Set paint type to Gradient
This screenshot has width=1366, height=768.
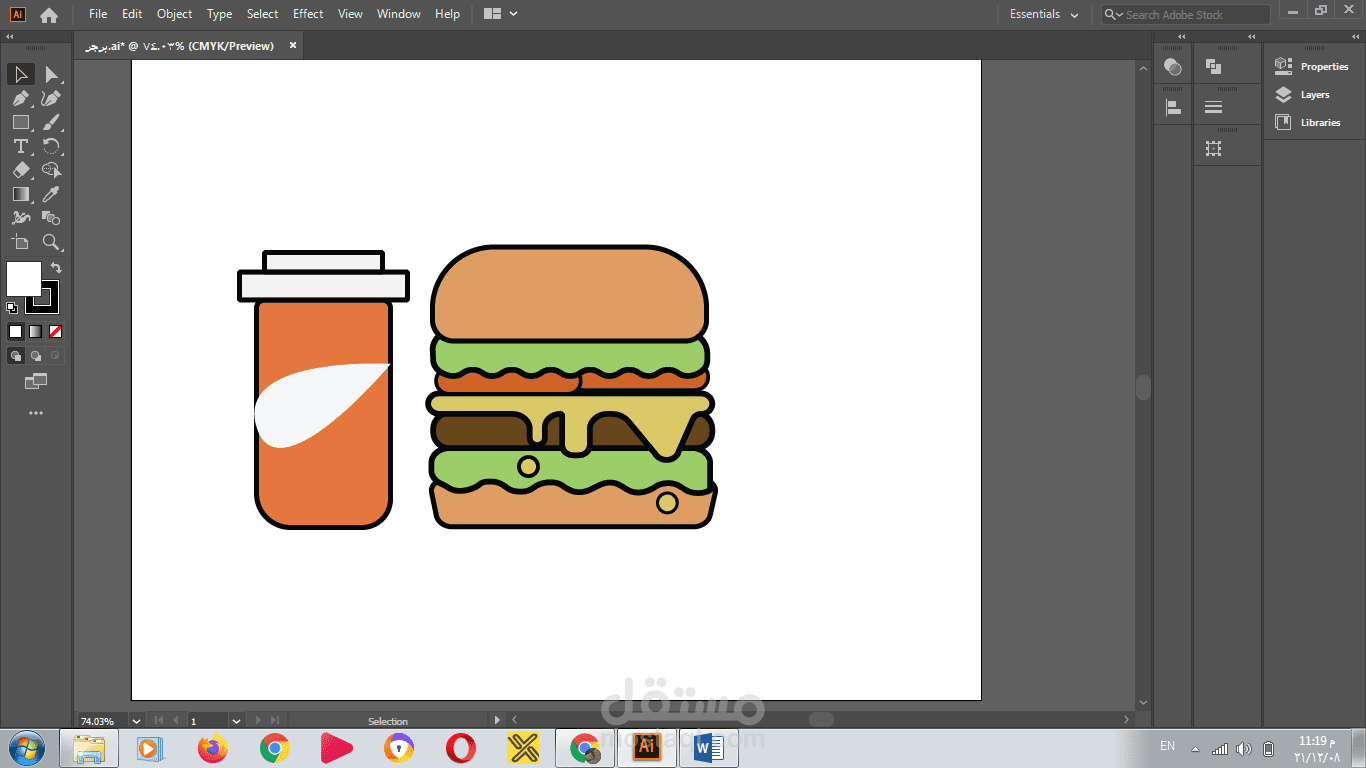[x=35, y=331]
